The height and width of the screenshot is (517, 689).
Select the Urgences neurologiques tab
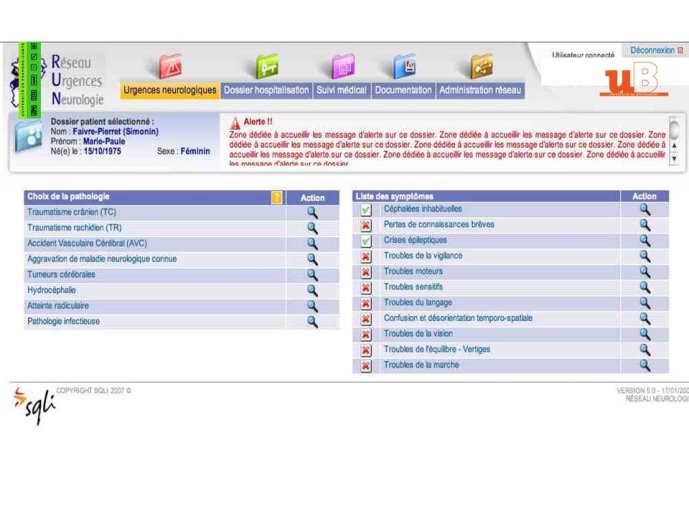(x=170, y=90)
